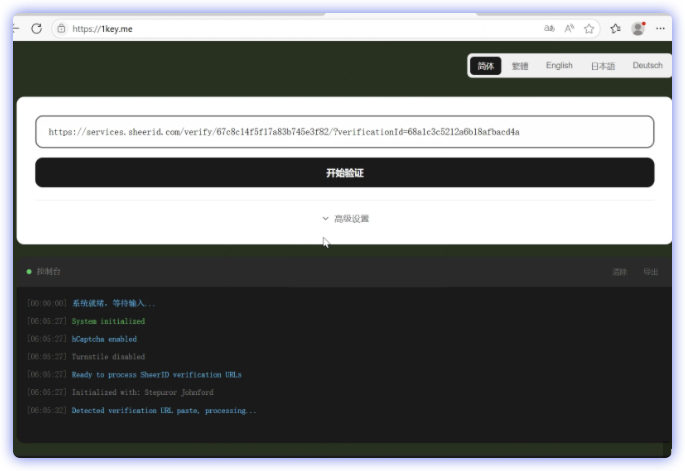Click the 导出 export console button

tap(650, 271)
